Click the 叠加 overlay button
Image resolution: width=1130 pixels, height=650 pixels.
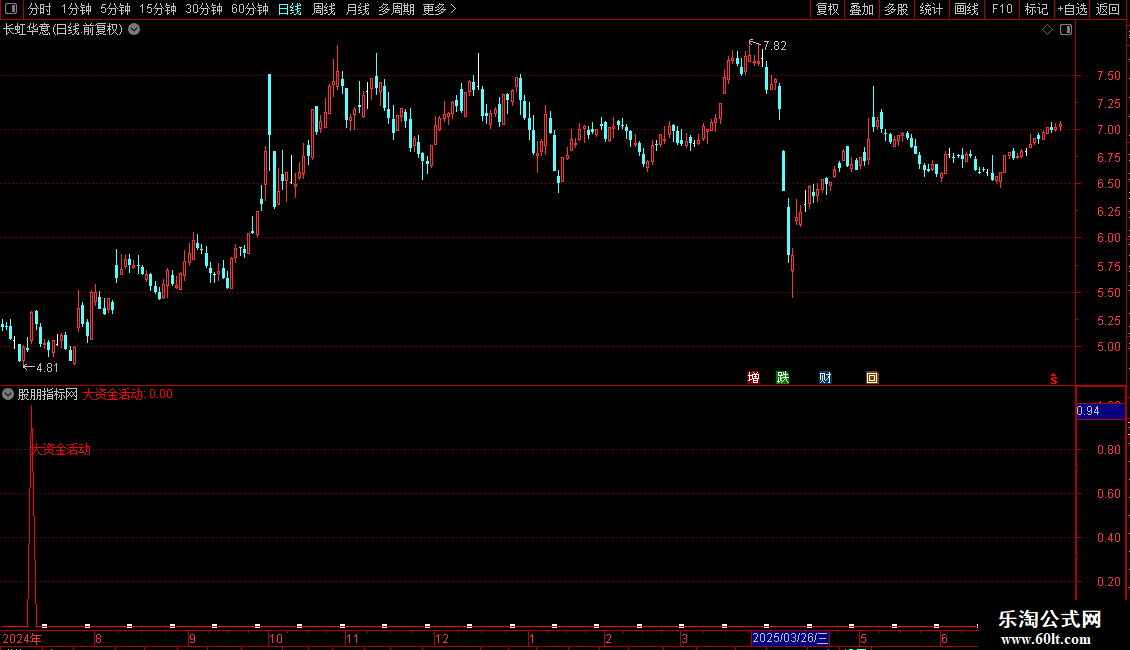pyautogui.click(x=862, y=9)
